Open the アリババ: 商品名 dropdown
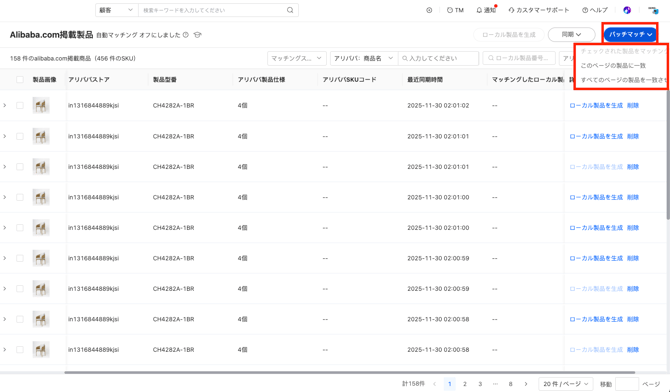The height and width of the screenshot is (392, 670). coord(364,58)
